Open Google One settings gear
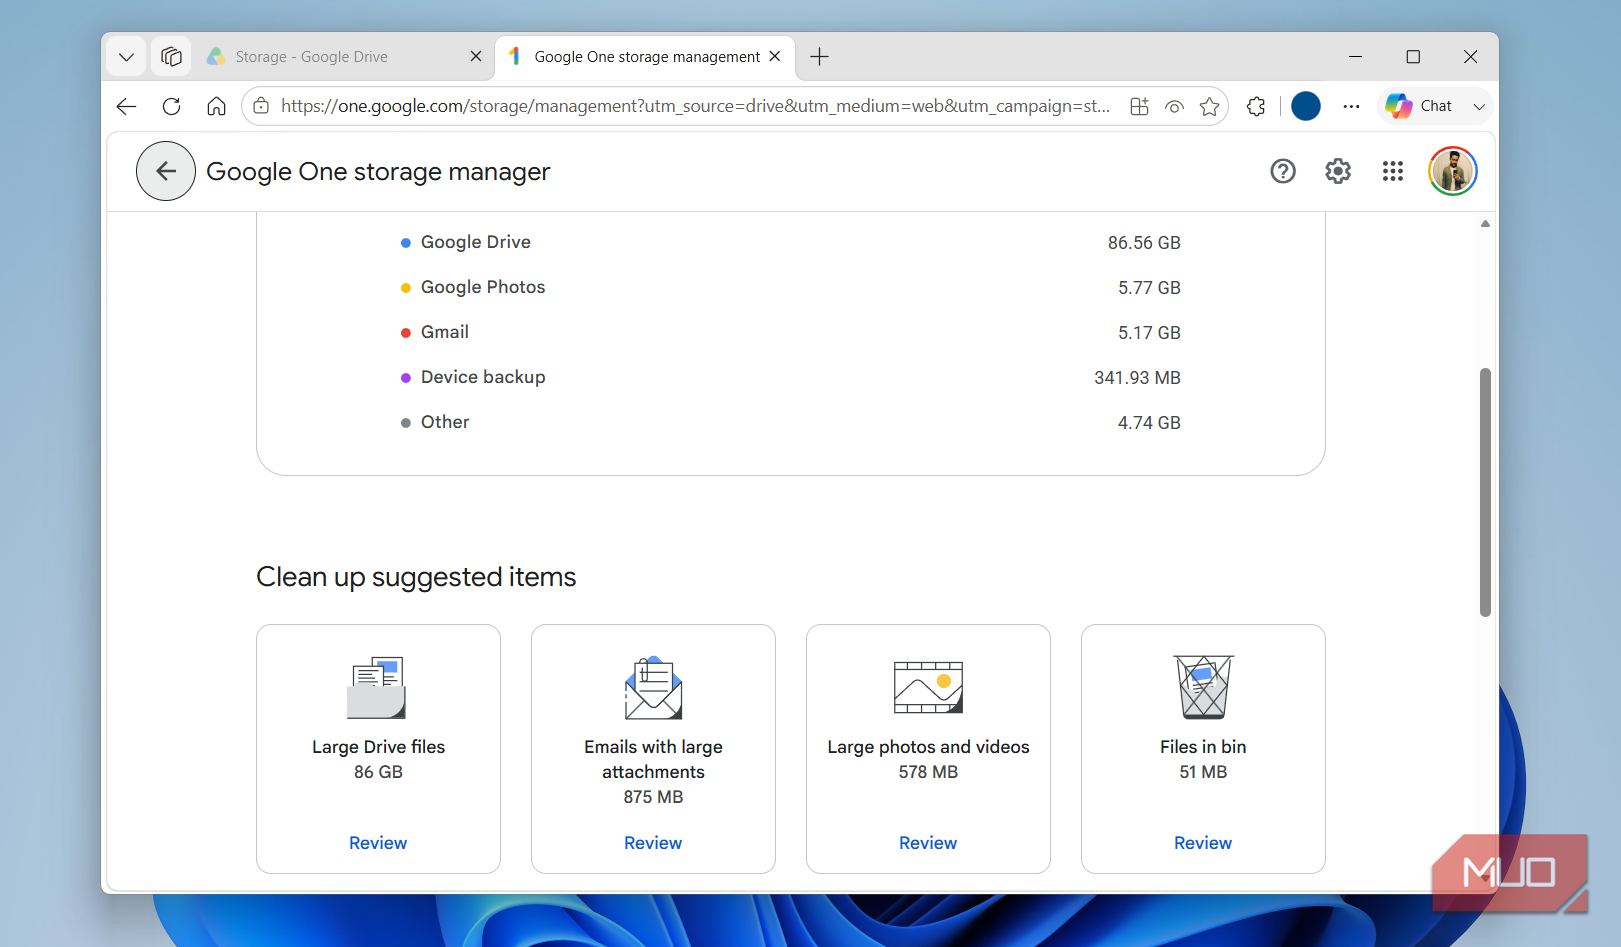The image size is (1621, 947). click(1338, 171)
